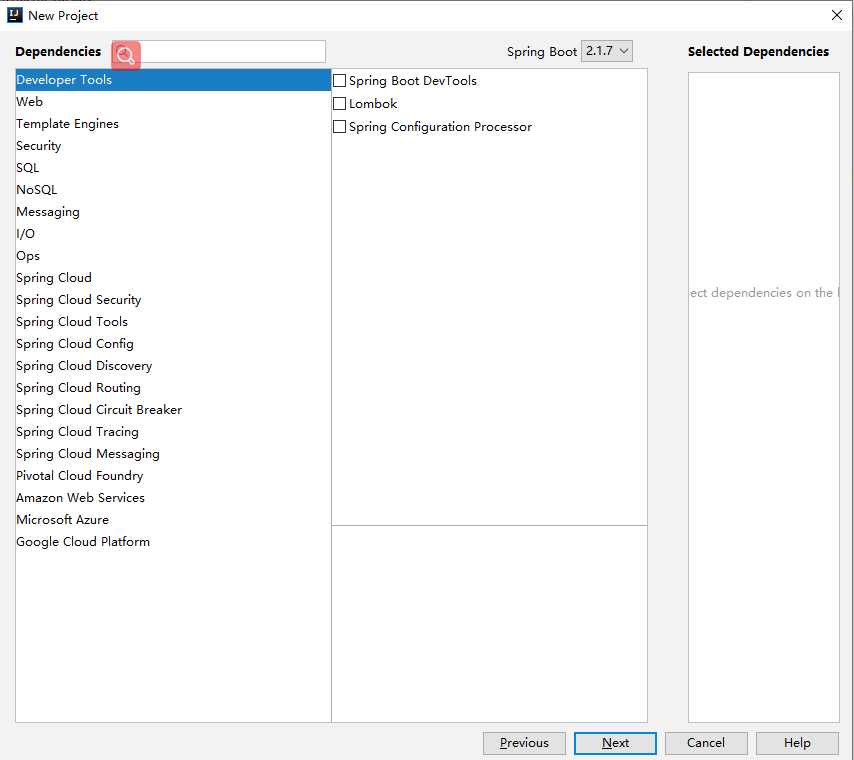Proceed with the Next button
Image resolution: width=854 pixels, height=760 pixels.
click(x=615, y=743)
